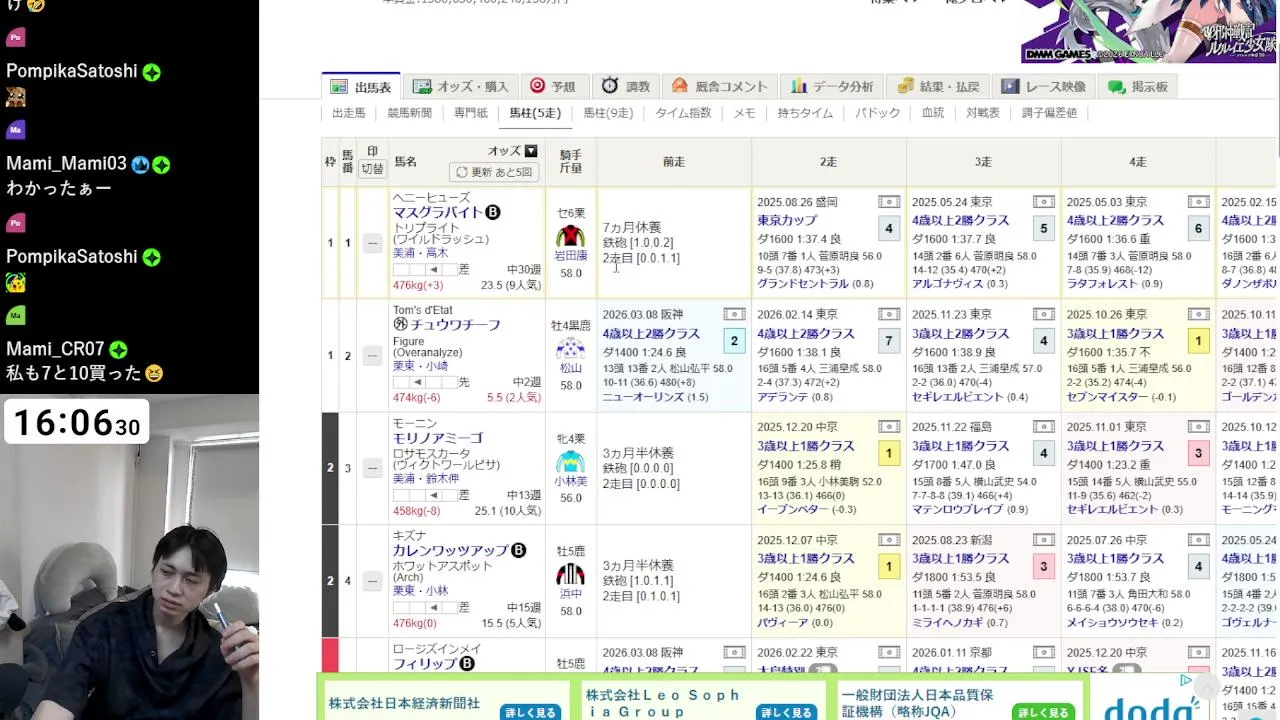
Task: Open the 結果・払戻 tab
Action: click(x=940, y=87)
